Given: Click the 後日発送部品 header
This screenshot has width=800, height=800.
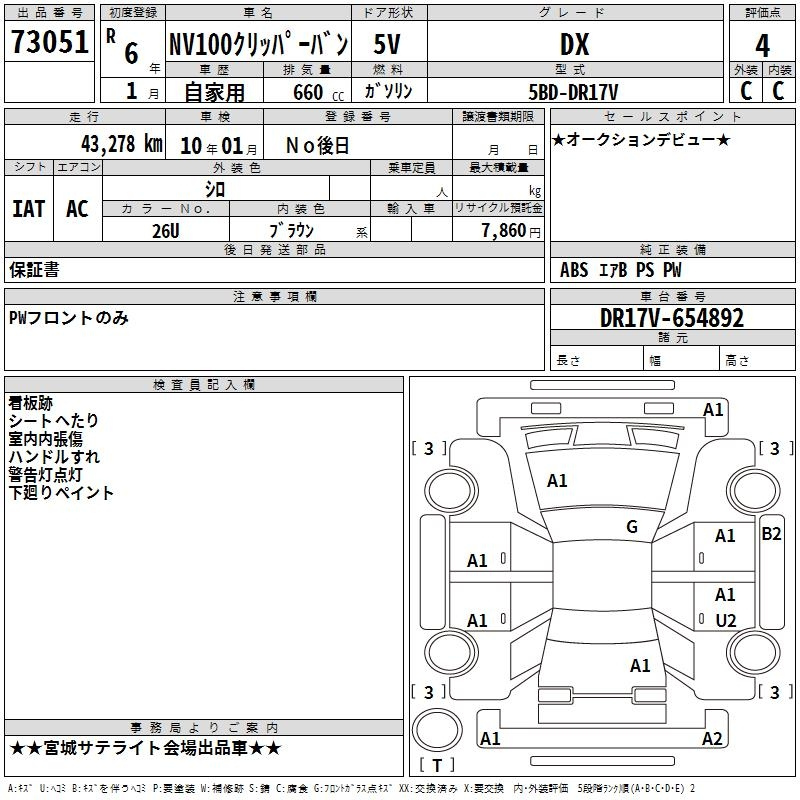Looking at the screenshot, I should pyautogui.click(x=274, y=249).
